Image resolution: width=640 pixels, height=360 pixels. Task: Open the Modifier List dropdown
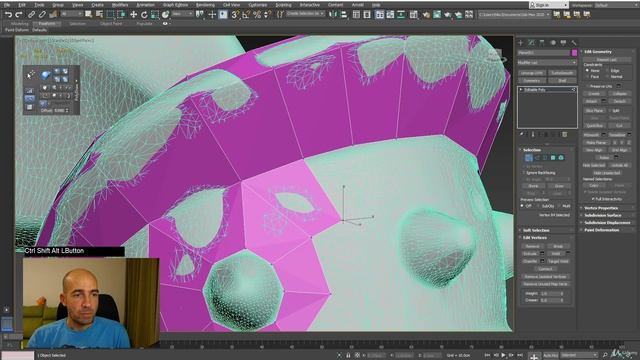[x=547, y=62]
